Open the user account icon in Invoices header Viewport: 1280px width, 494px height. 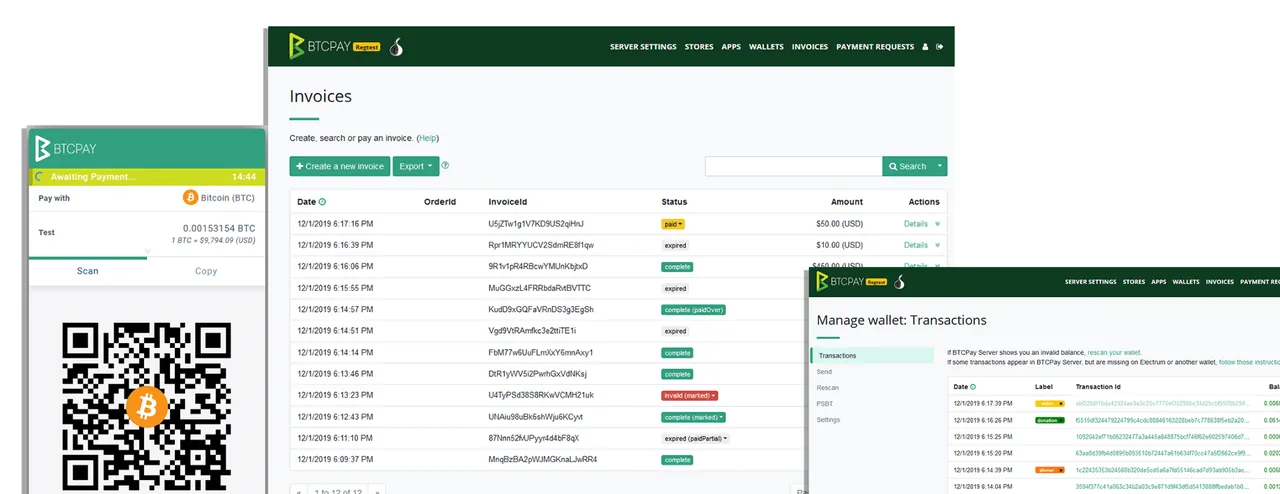coord(925,47)
